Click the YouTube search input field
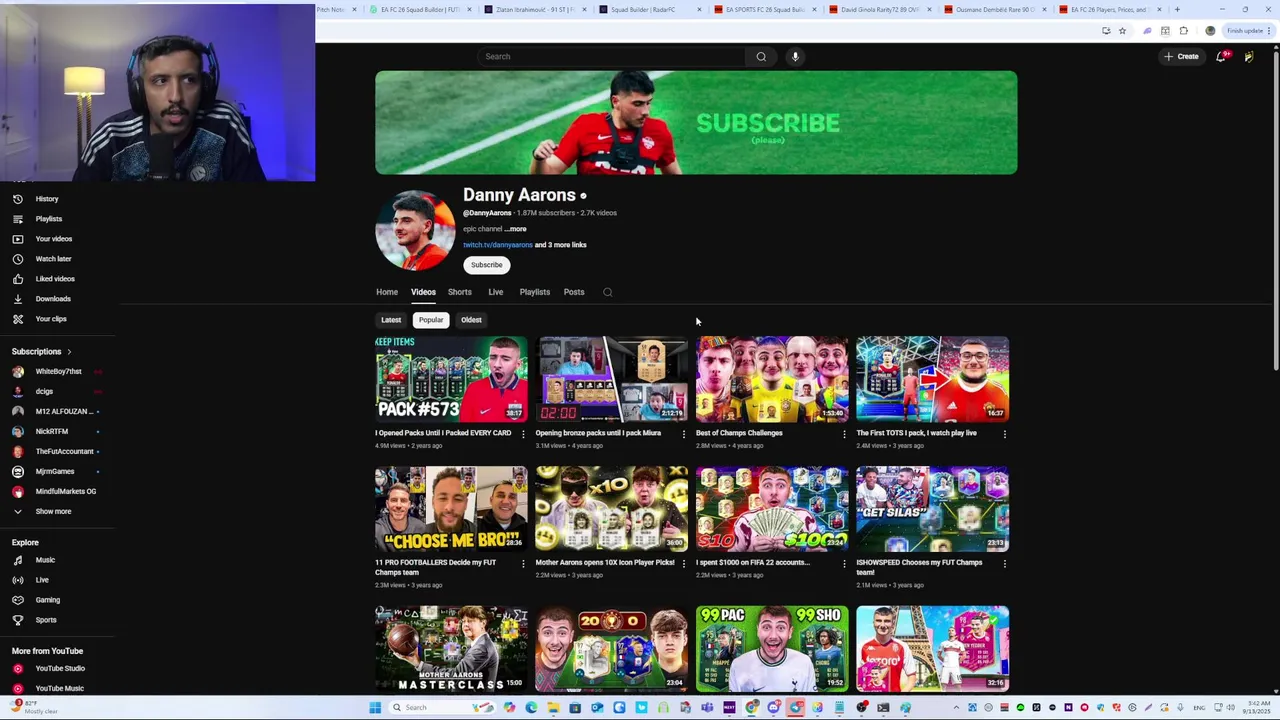The image size is (1280, 720). click(x=612, y=57)
